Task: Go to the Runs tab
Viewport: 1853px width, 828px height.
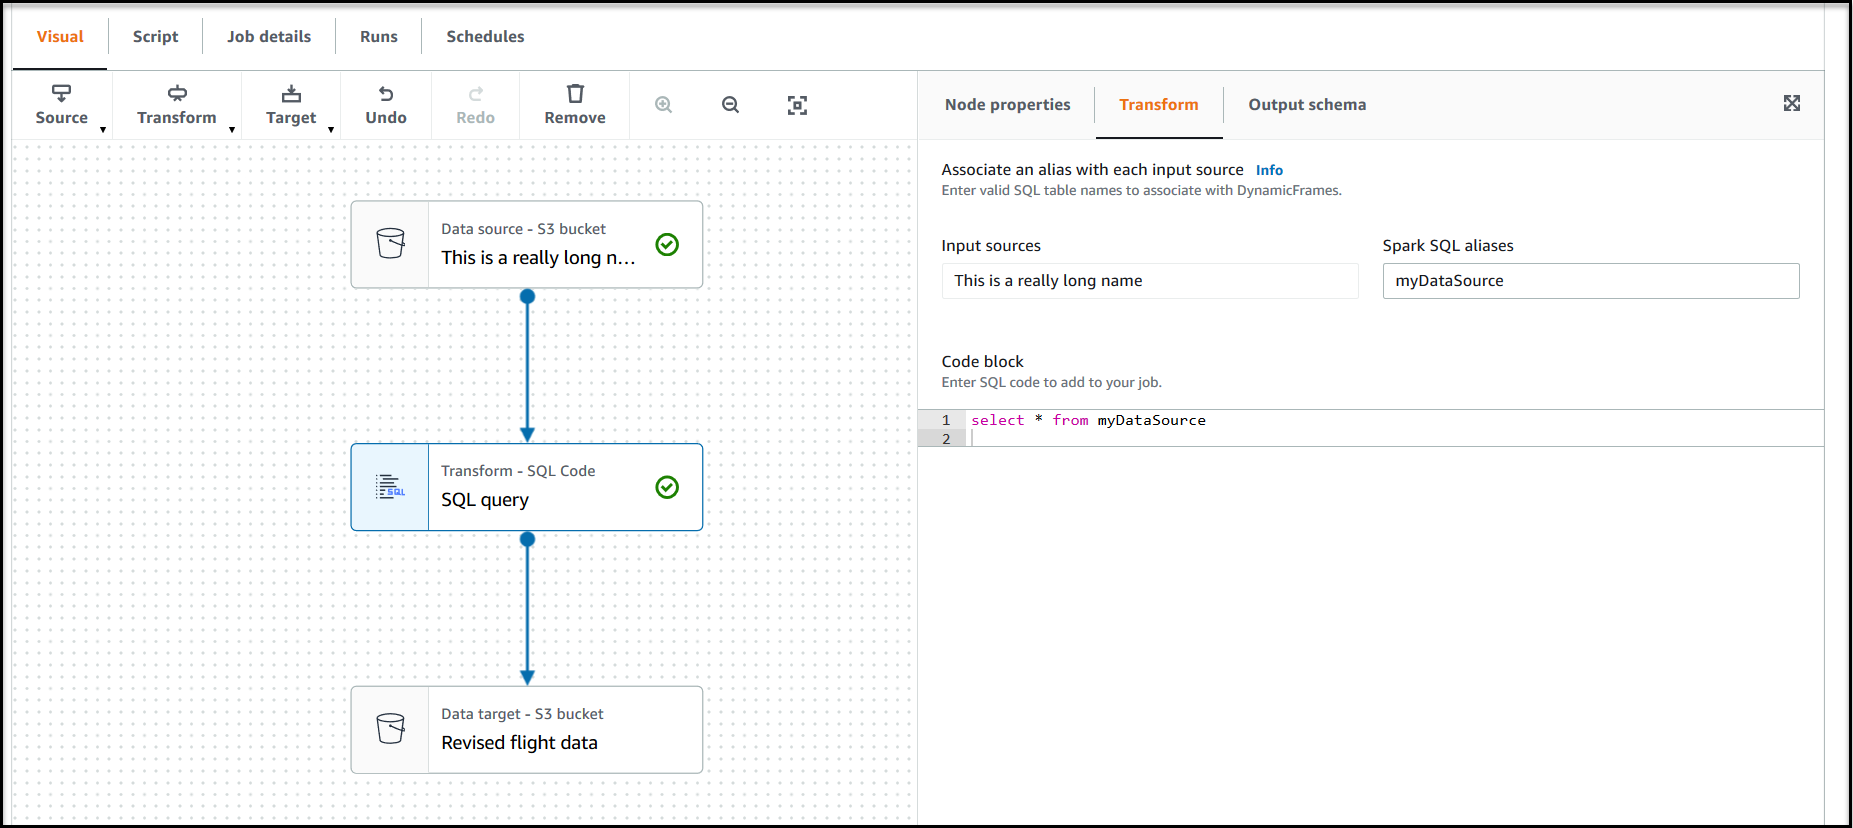Action: 379,37
